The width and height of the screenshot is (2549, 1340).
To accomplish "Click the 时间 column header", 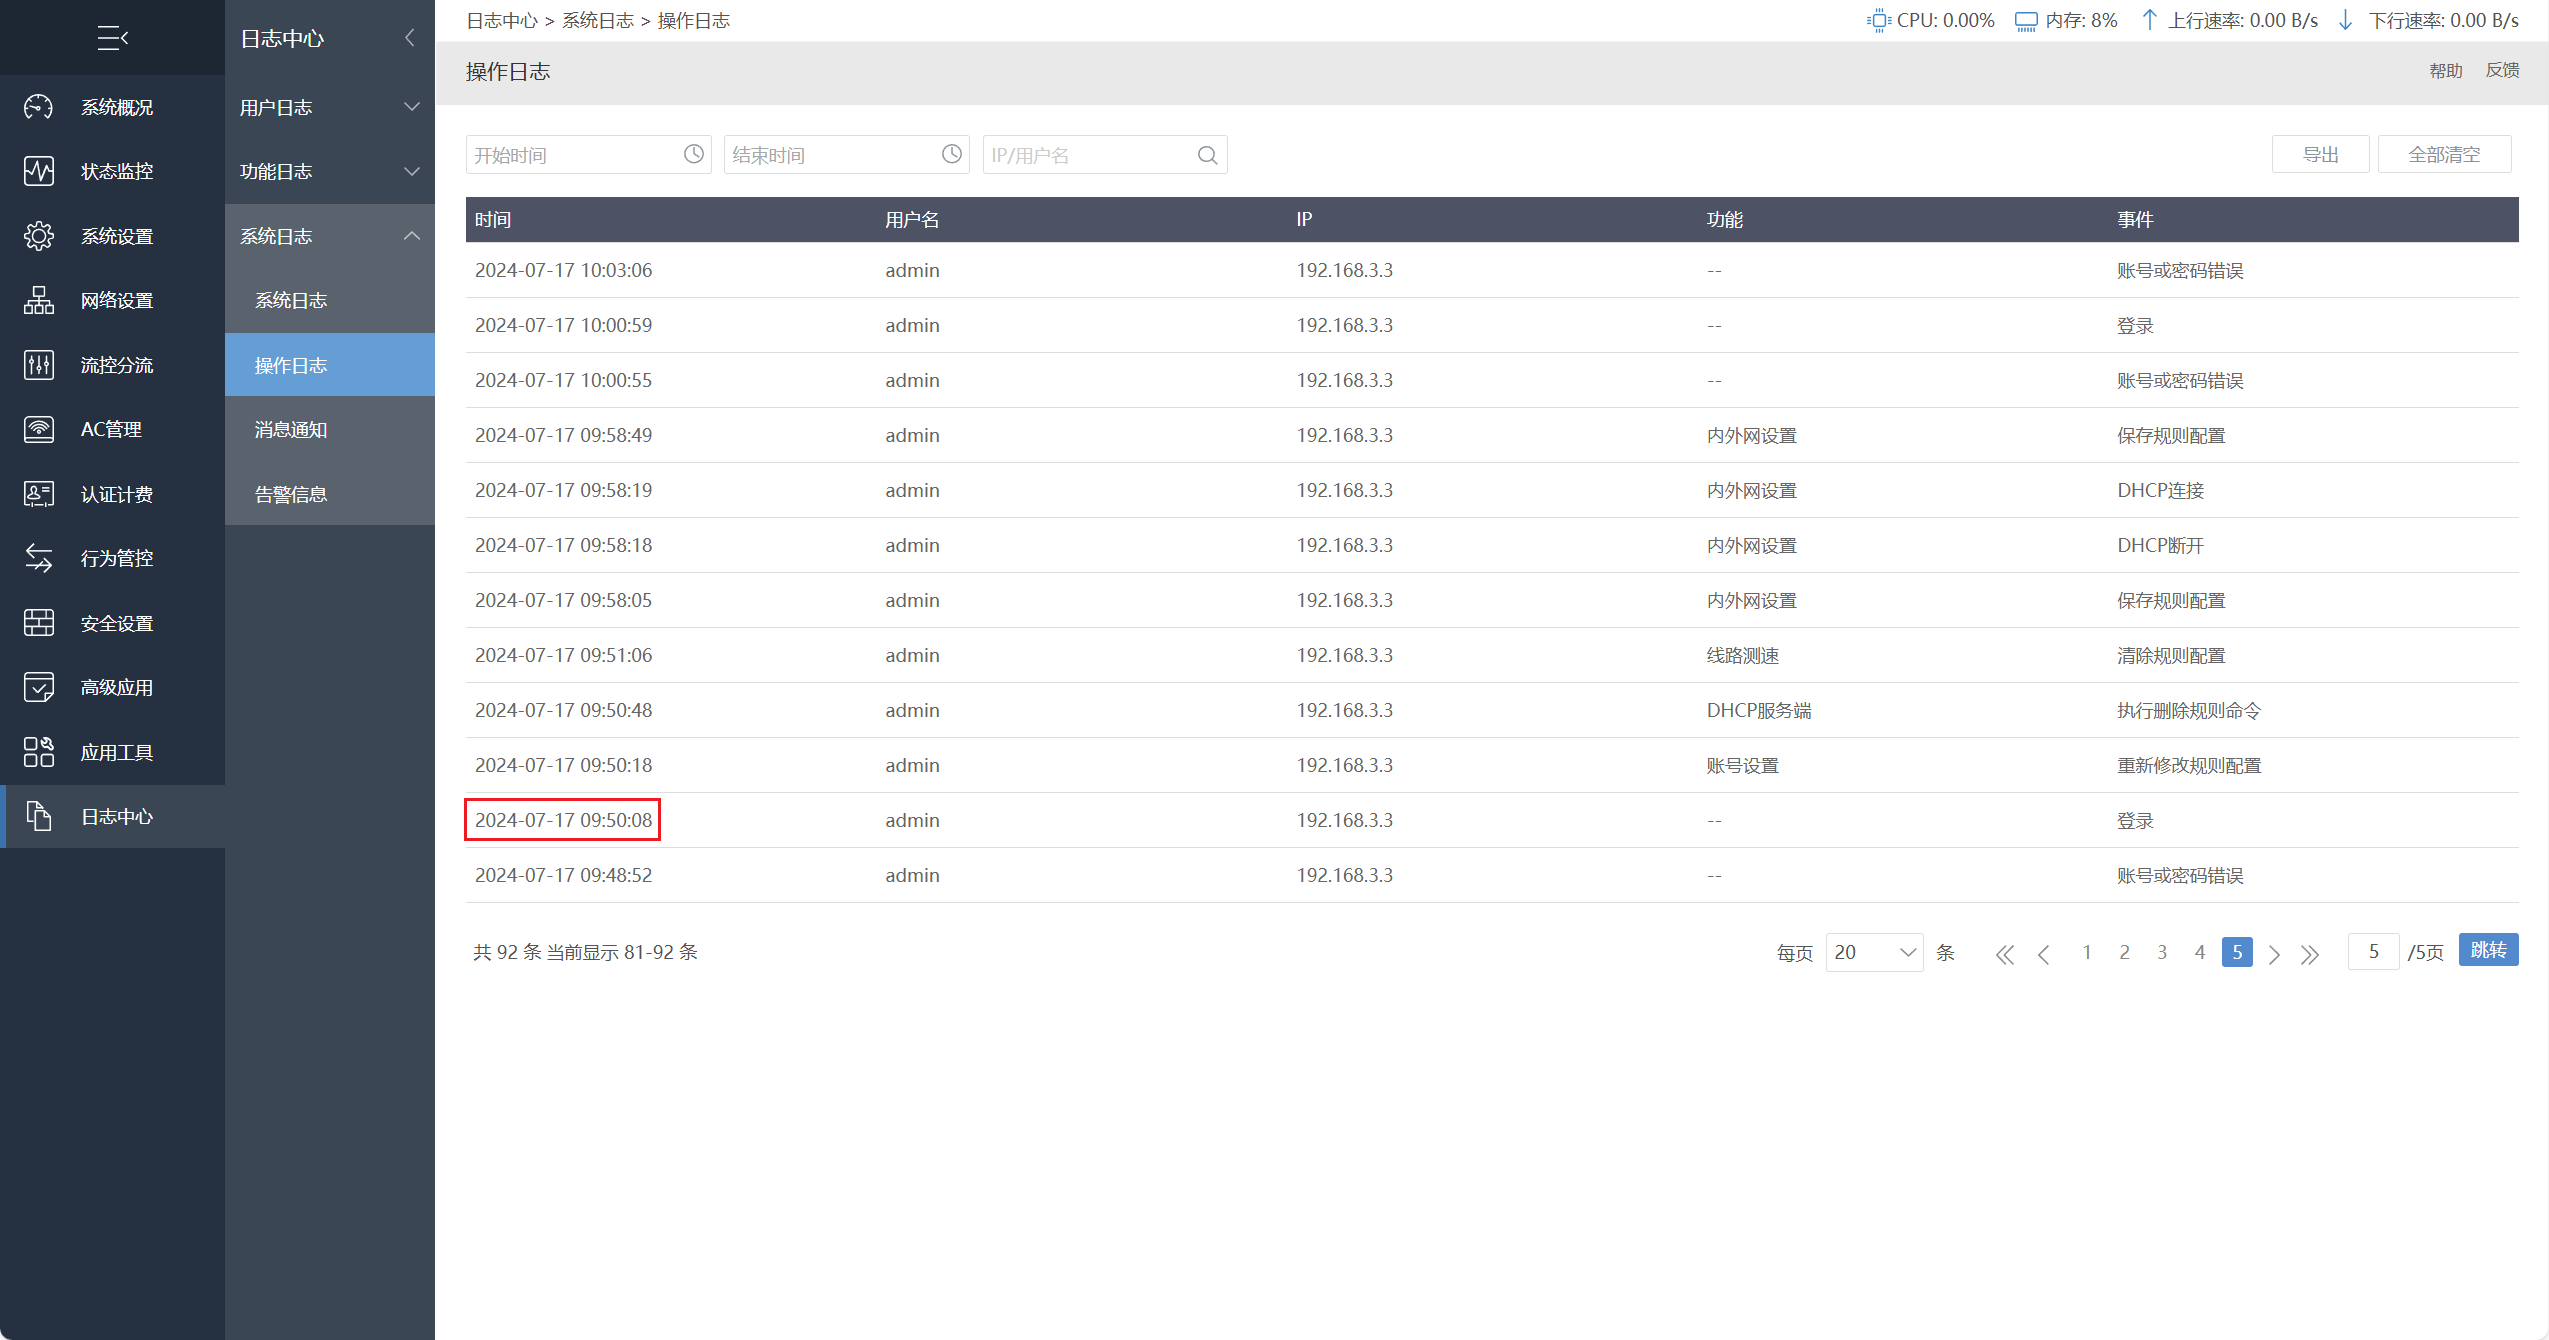I will 493,219.
